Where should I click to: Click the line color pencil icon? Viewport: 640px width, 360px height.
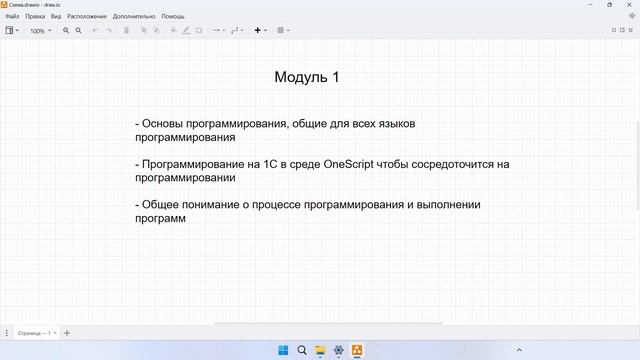pyautogui.click(x=186, y=31)
